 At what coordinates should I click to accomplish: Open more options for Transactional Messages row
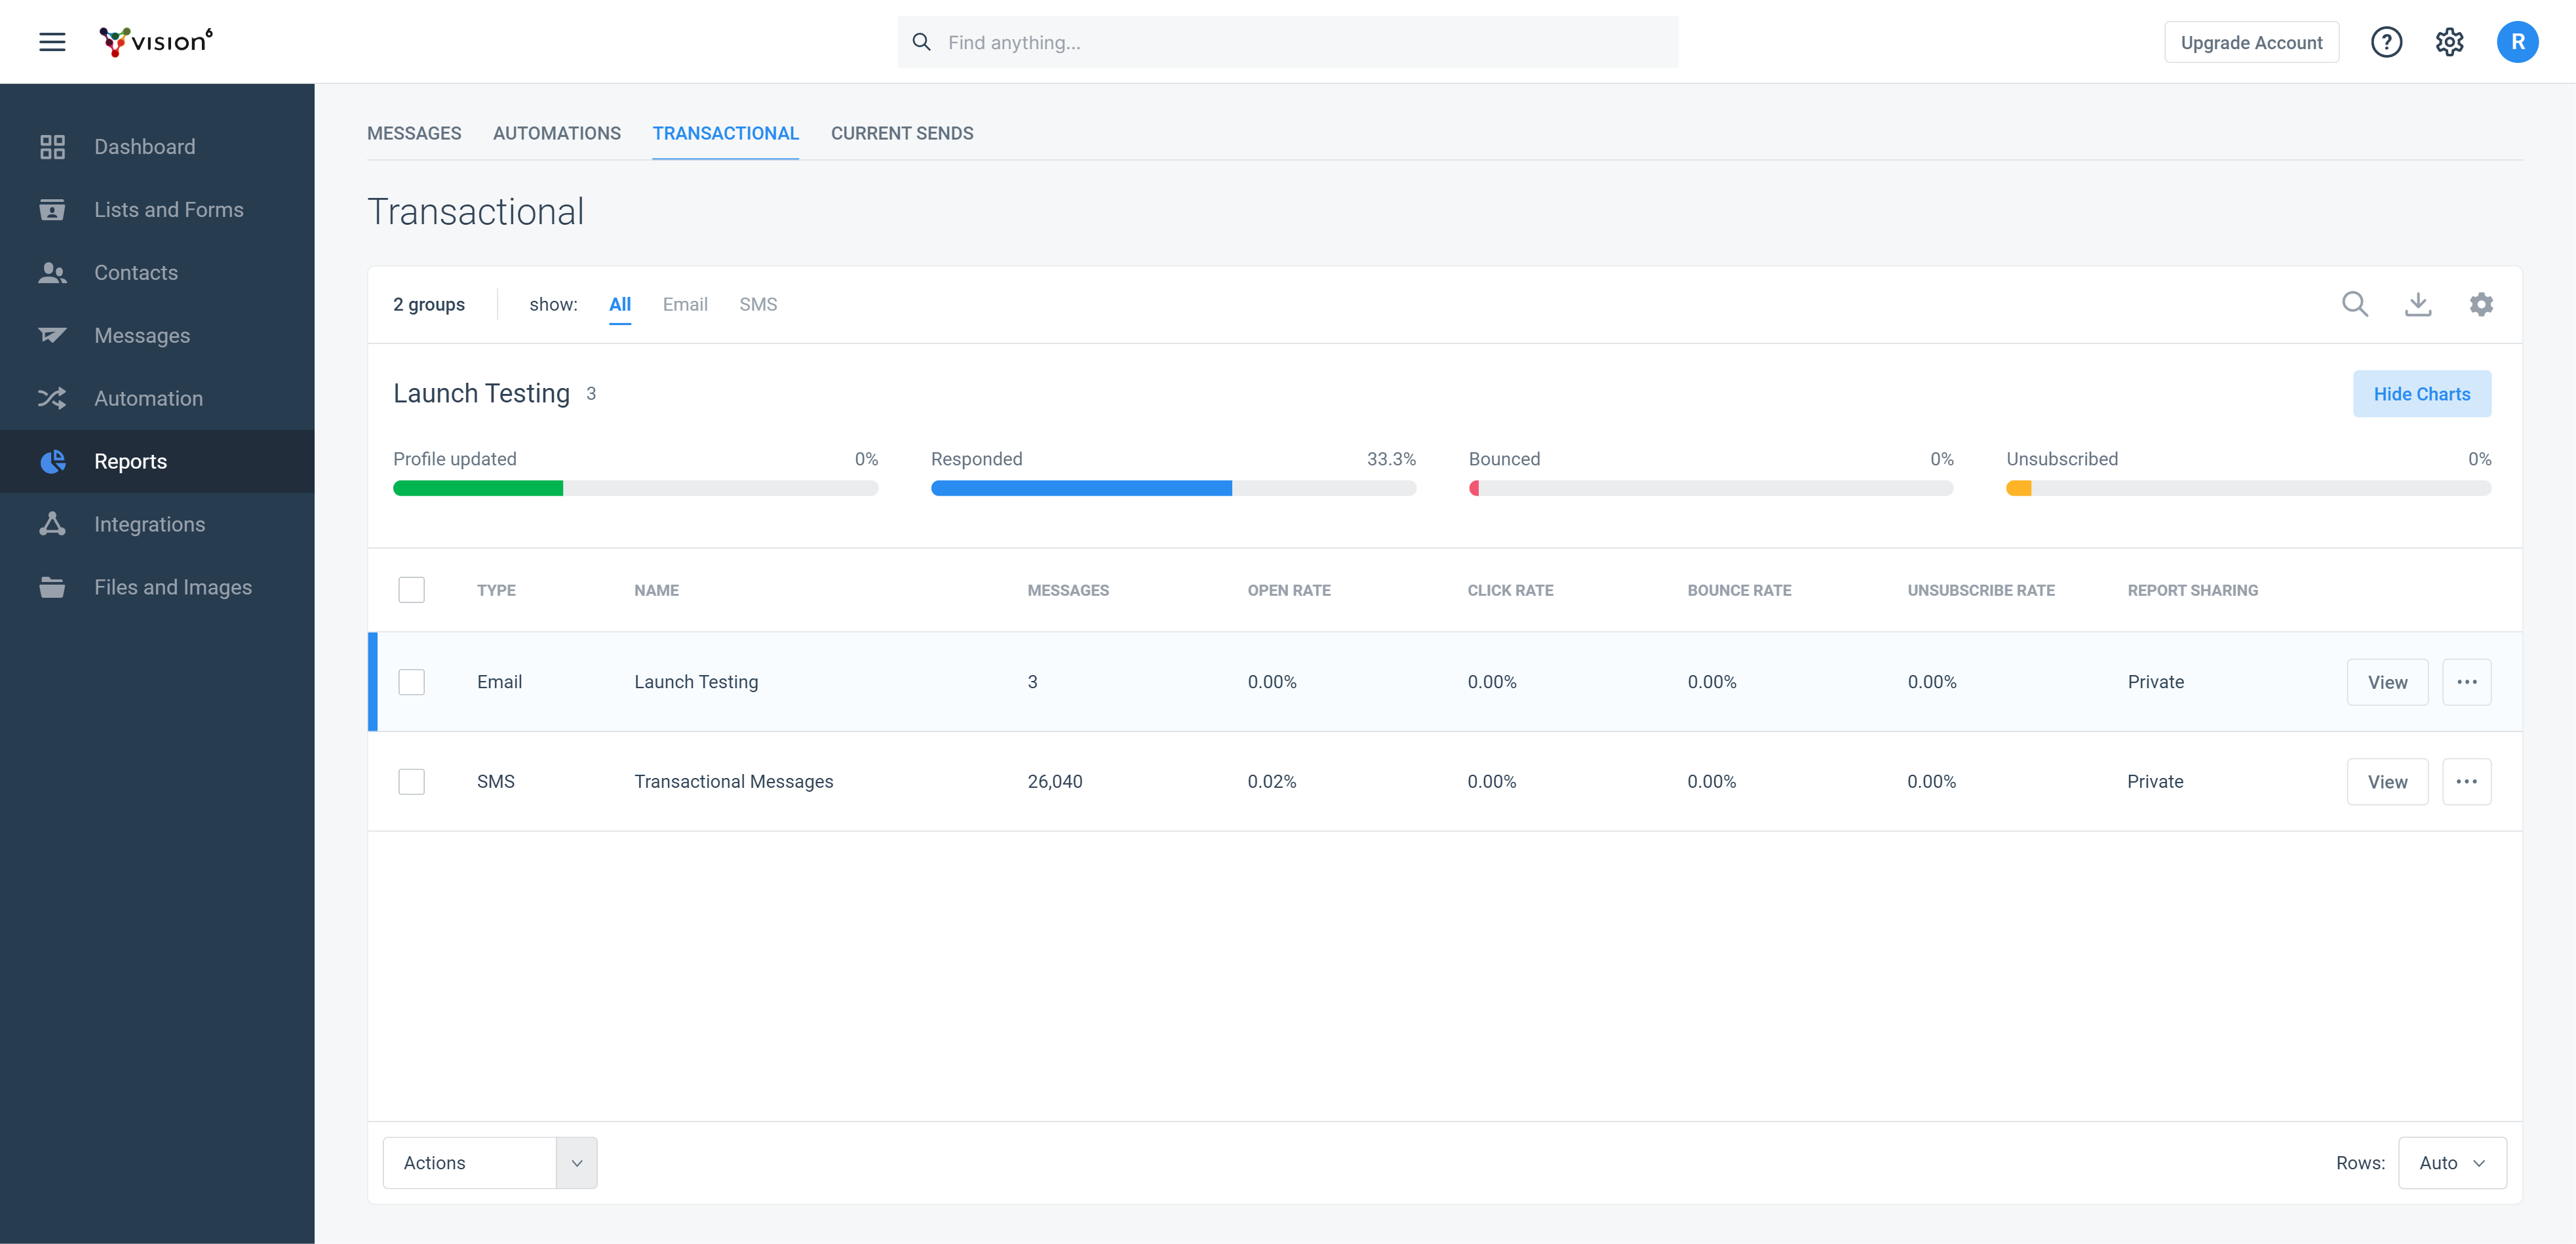point(2466,781)
